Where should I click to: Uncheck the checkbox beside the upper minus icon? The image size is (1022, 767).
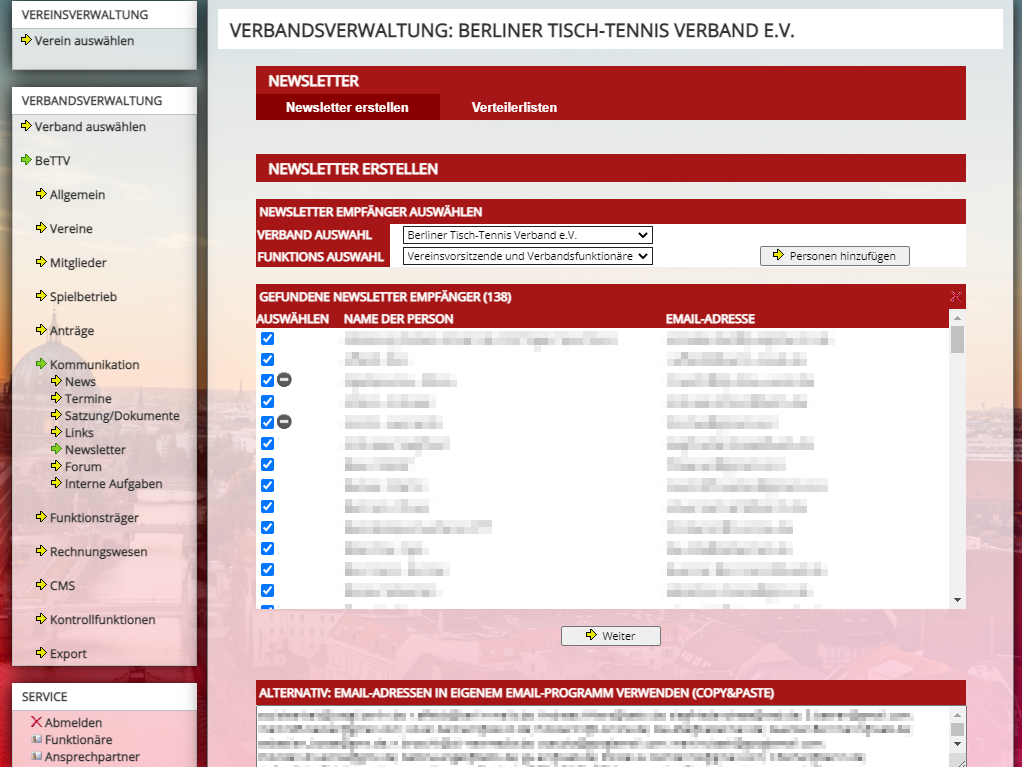(267, 380)
